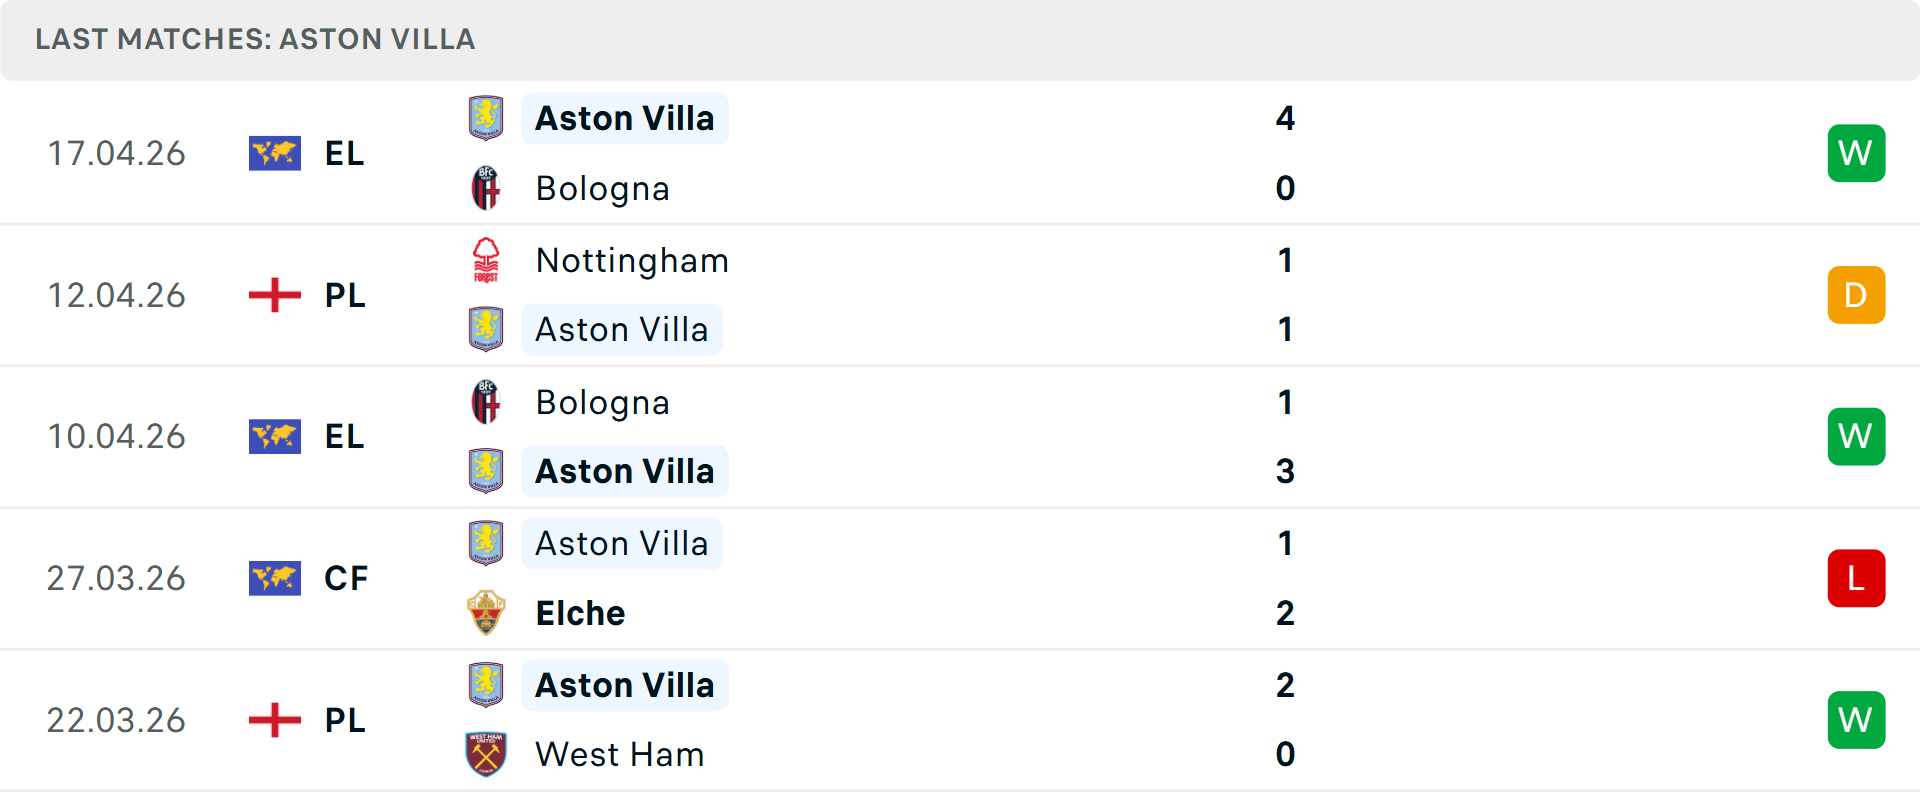
Task: Select the Elche team name label
Action: 580,612
